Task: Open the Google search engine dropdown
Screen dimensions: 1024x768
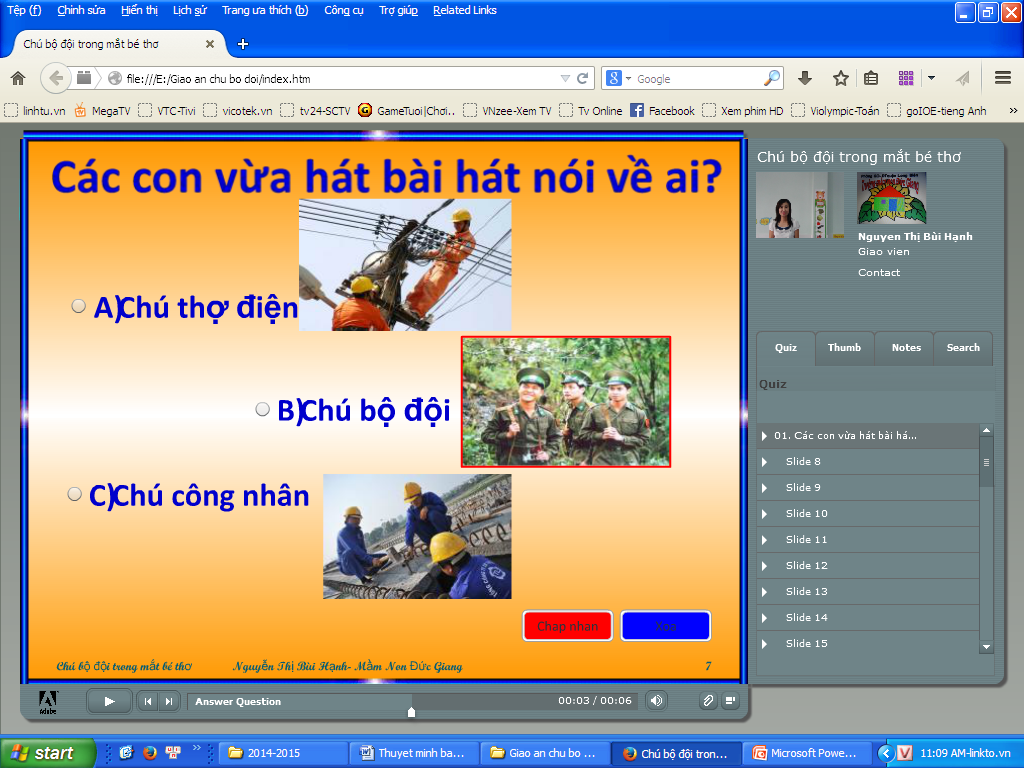Action: 618,78
